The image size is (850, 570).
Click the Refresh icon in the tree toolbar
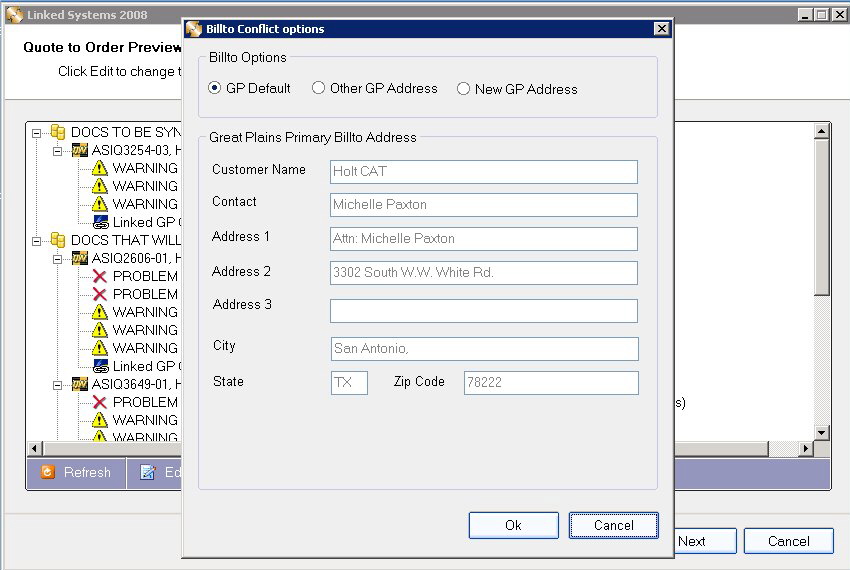click(48, 472)
